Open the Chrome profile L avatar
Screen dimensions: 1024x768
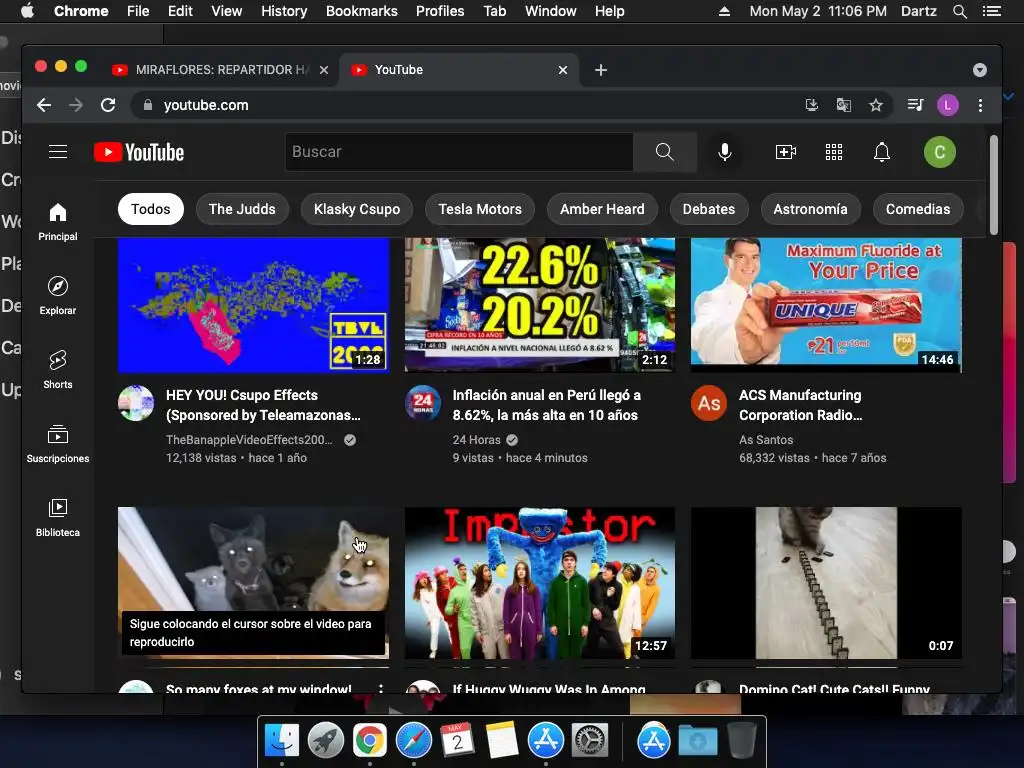point(948,105)
